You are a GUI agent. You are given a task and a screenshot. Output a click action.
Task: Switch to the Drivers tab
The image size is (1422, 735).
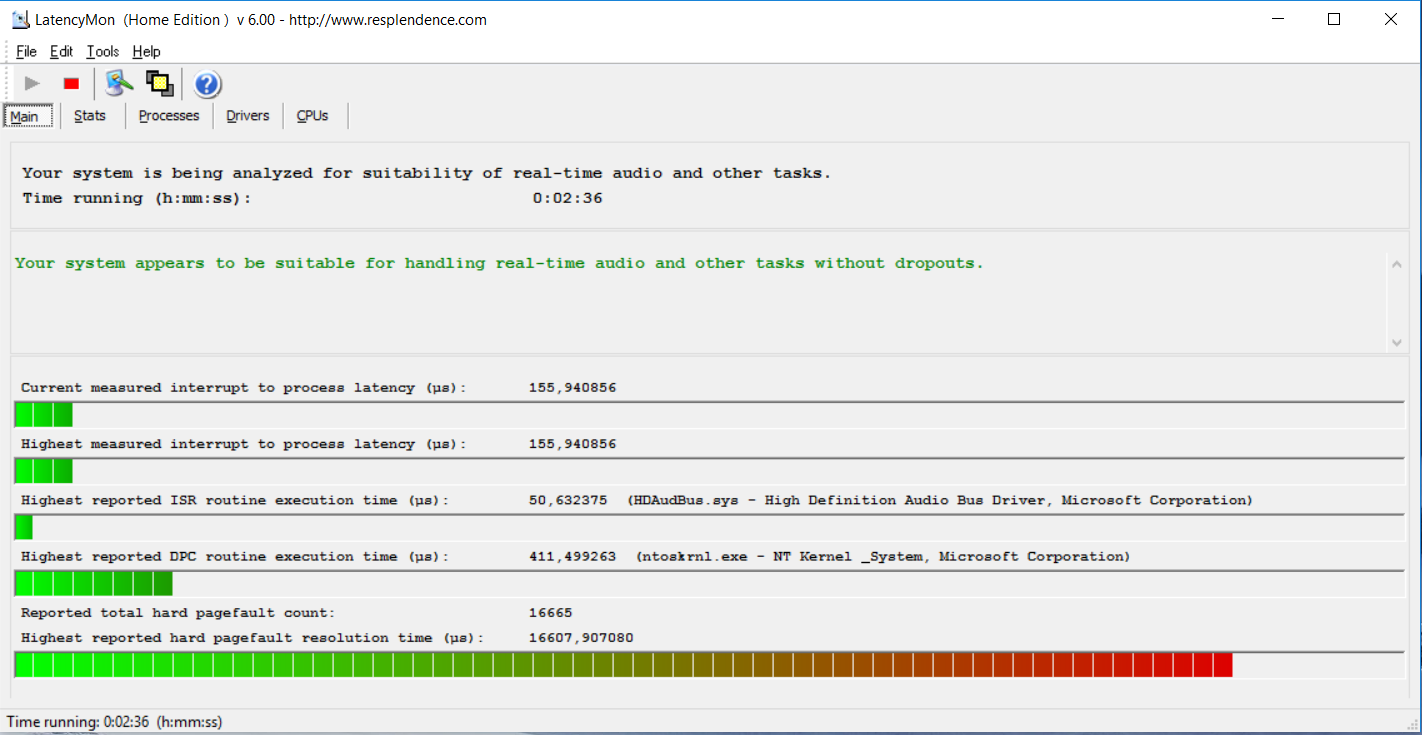(247, 116)
